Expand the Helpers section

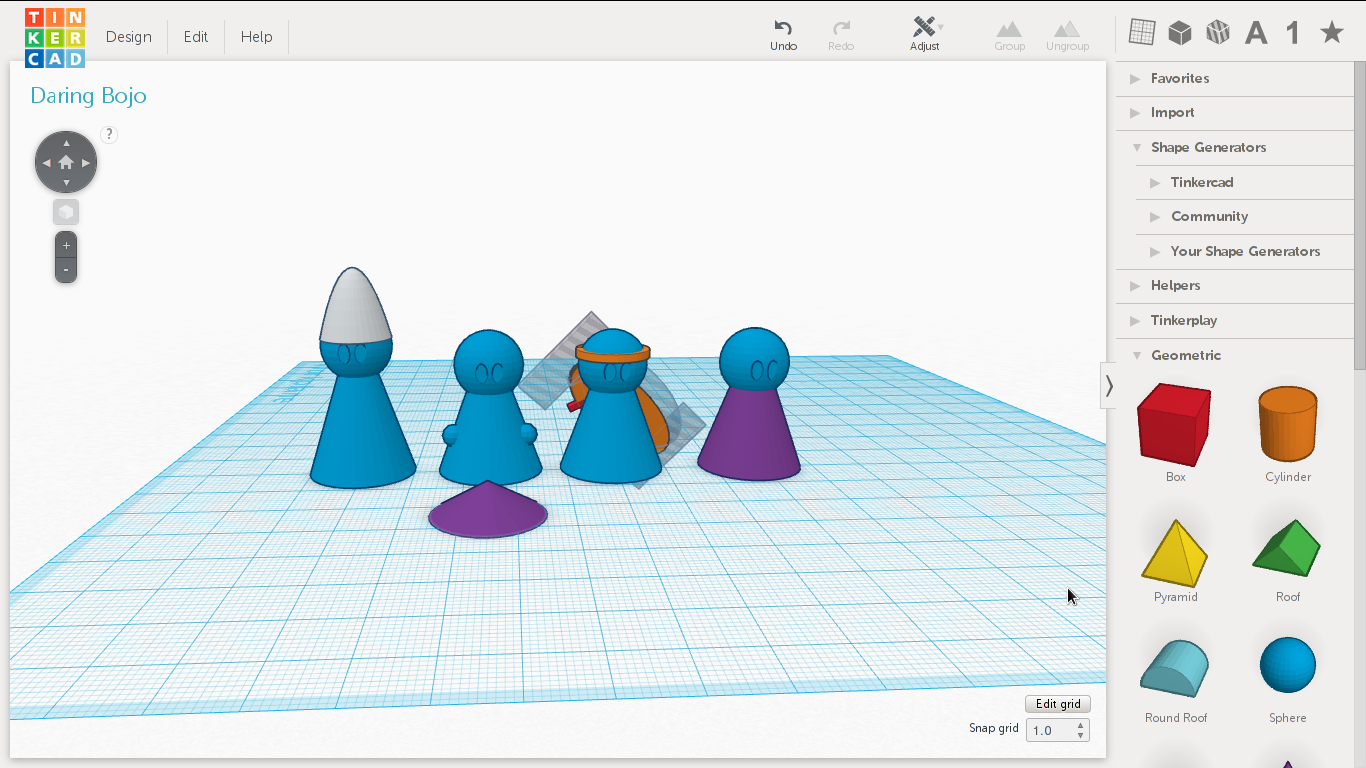click(x=1175, y=286)
